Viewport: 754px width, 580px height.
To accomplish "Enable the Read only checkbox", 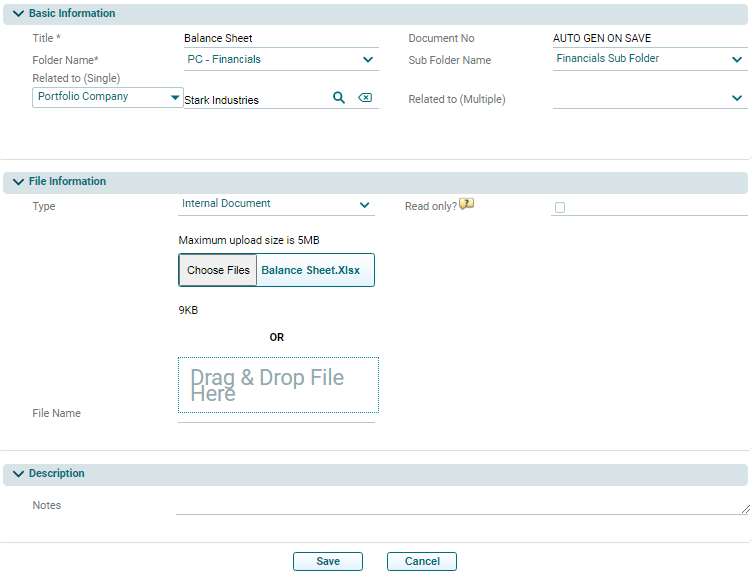I will pyautogui.click(x=560, y=207).
